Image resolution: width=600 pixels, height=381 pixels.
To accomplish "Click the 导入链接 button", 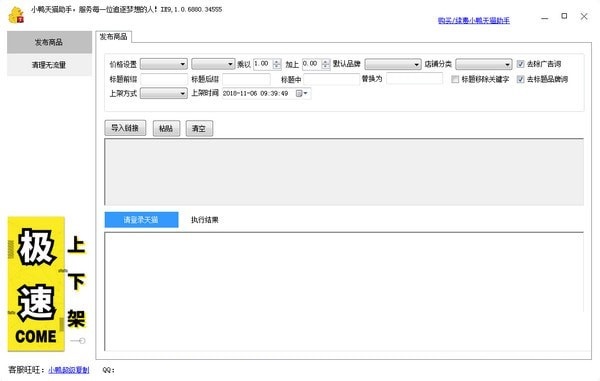I will pyautogui.click(x=125, y=128).
